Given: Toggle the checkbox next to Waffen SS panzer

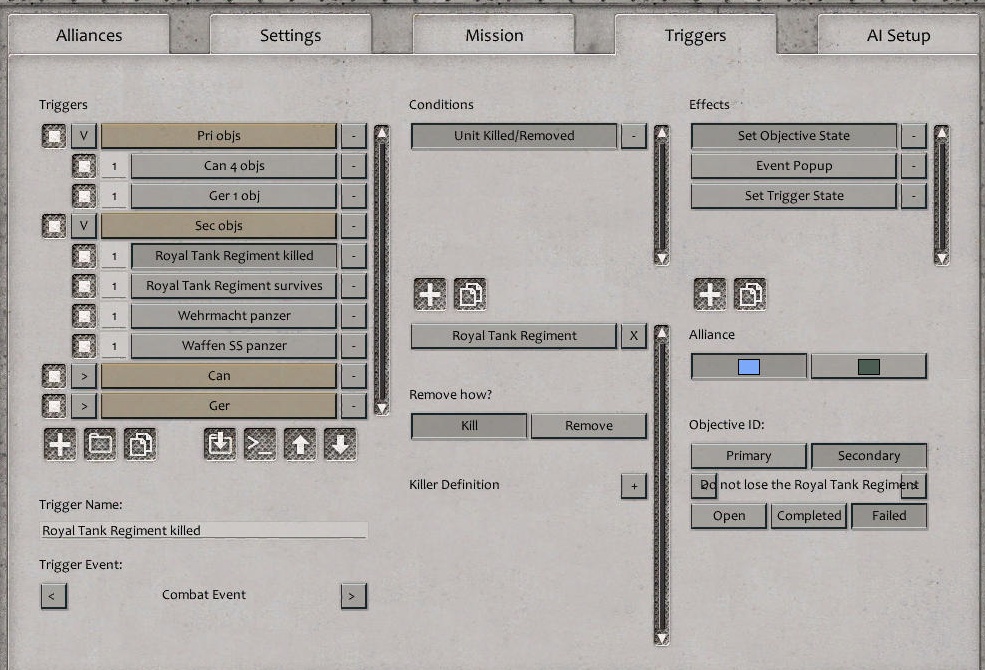Looking at the screenshot, I should [83, 345].
